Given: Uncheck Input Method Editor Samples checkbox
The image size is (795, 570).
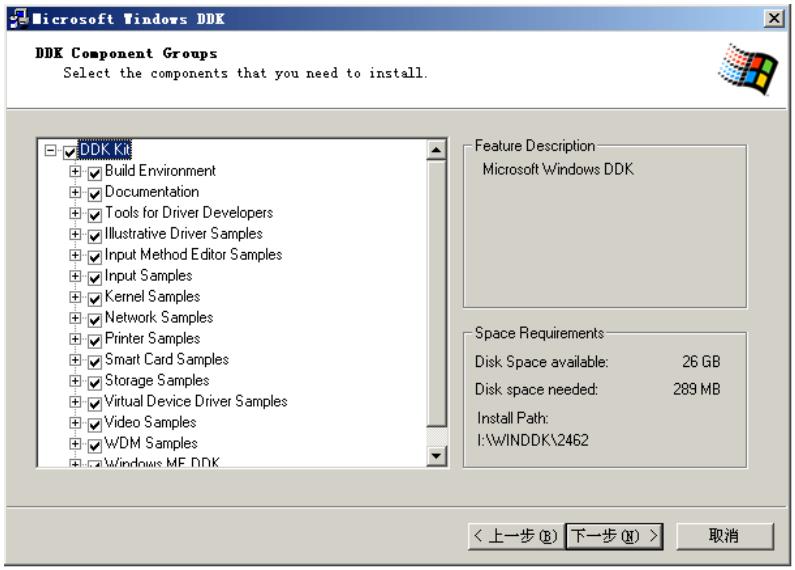Looking at the screenshot, I should 95,257.
